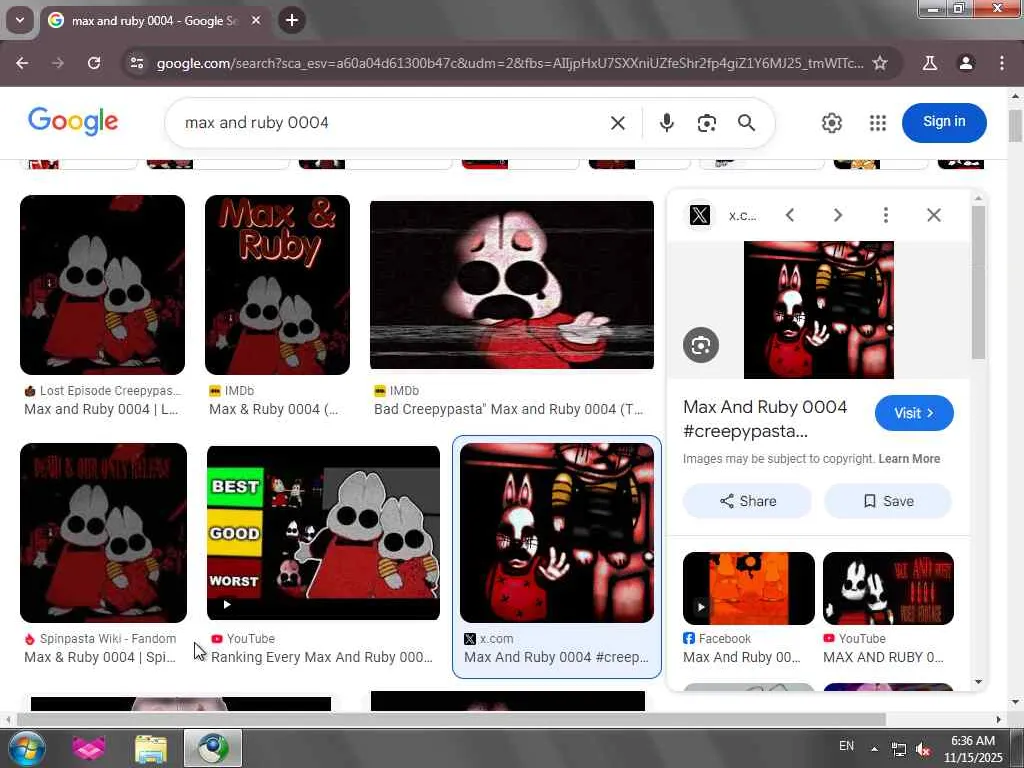1024x768 pixels.
Task: Select the google.com URL address field
Action: coord(509,63)
